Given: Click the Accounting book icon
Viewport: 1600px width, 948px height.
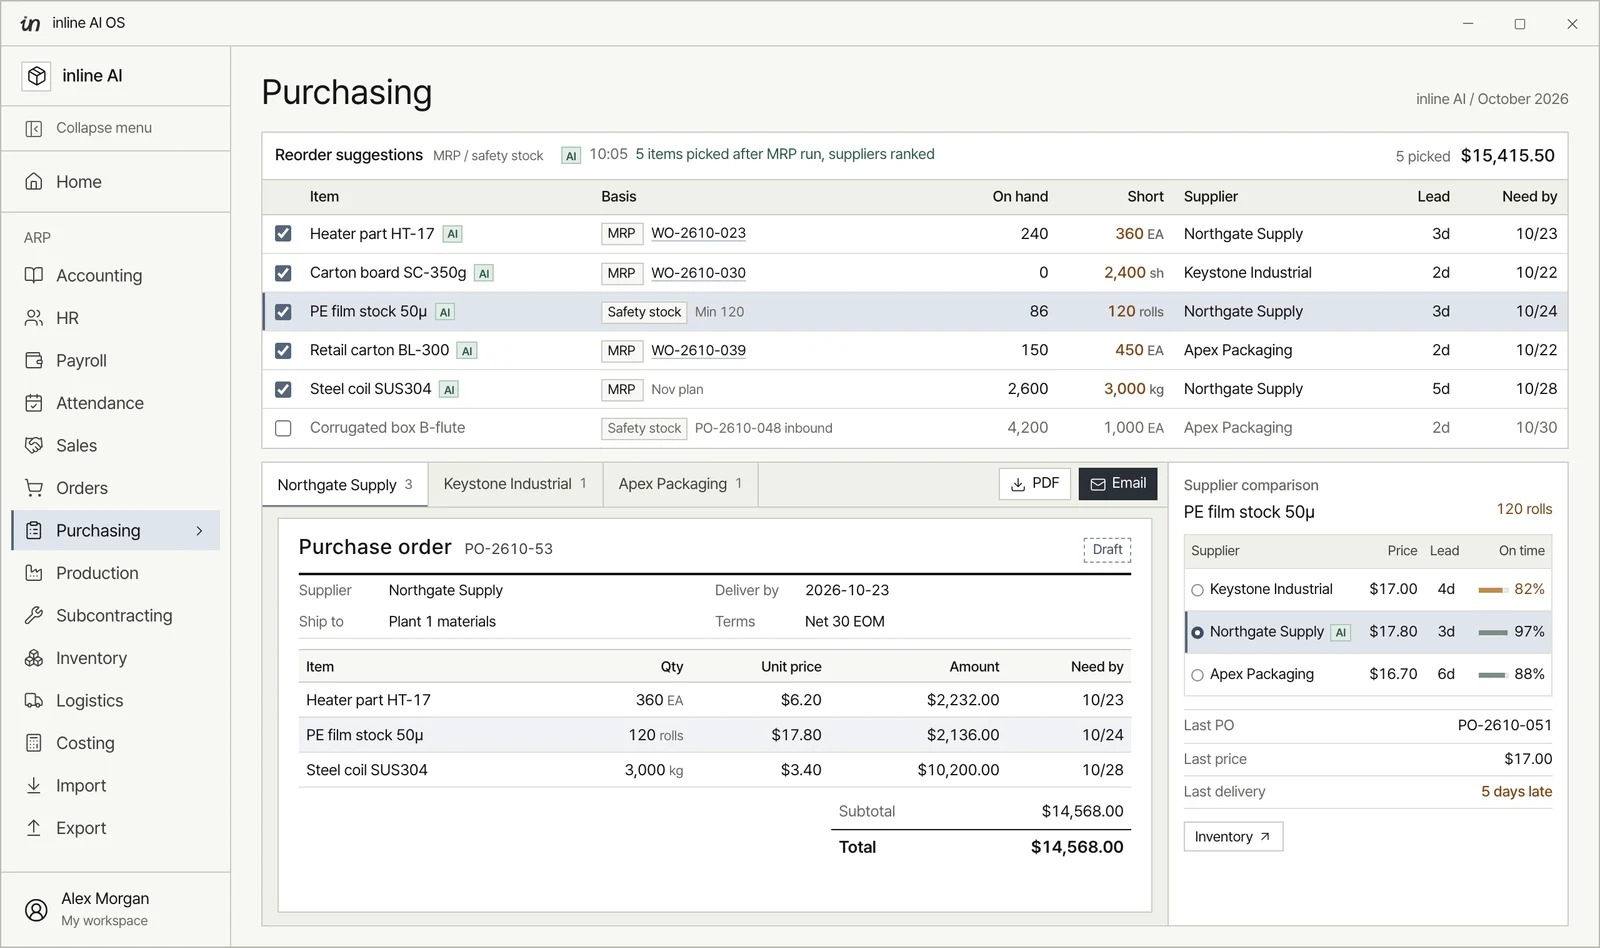Looking at the screenshot, I should tap(34, 275).
